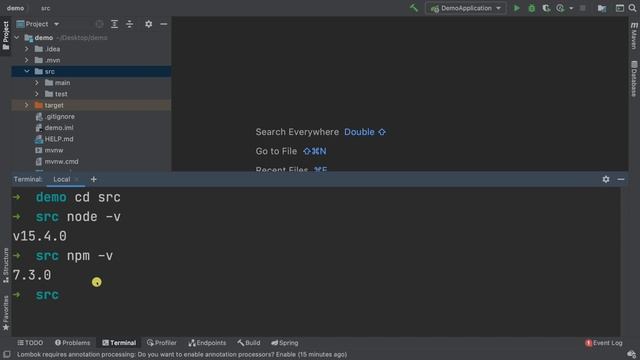Expand the test folder

pyautogui.click(x=37, y=94)
